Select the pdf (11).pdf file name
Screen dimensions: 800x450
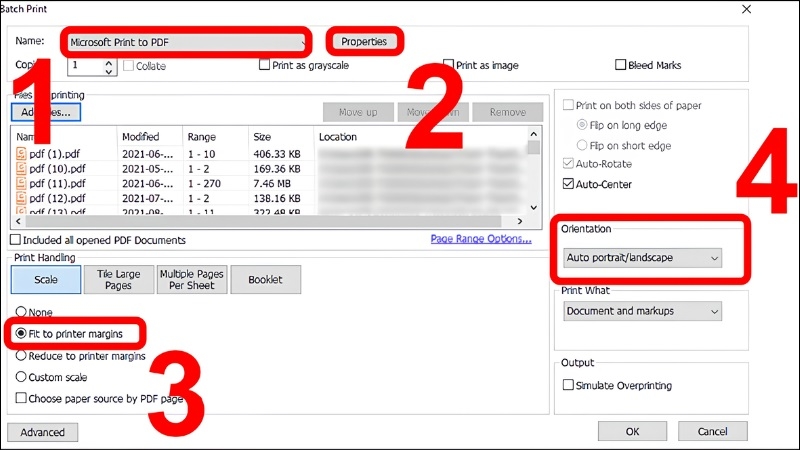coord(58,183)
